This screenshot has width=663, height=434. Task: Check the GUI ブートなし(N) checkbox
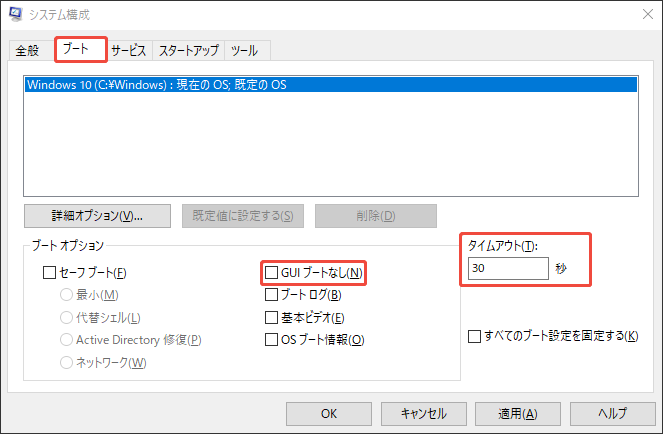tap(271, 272)
